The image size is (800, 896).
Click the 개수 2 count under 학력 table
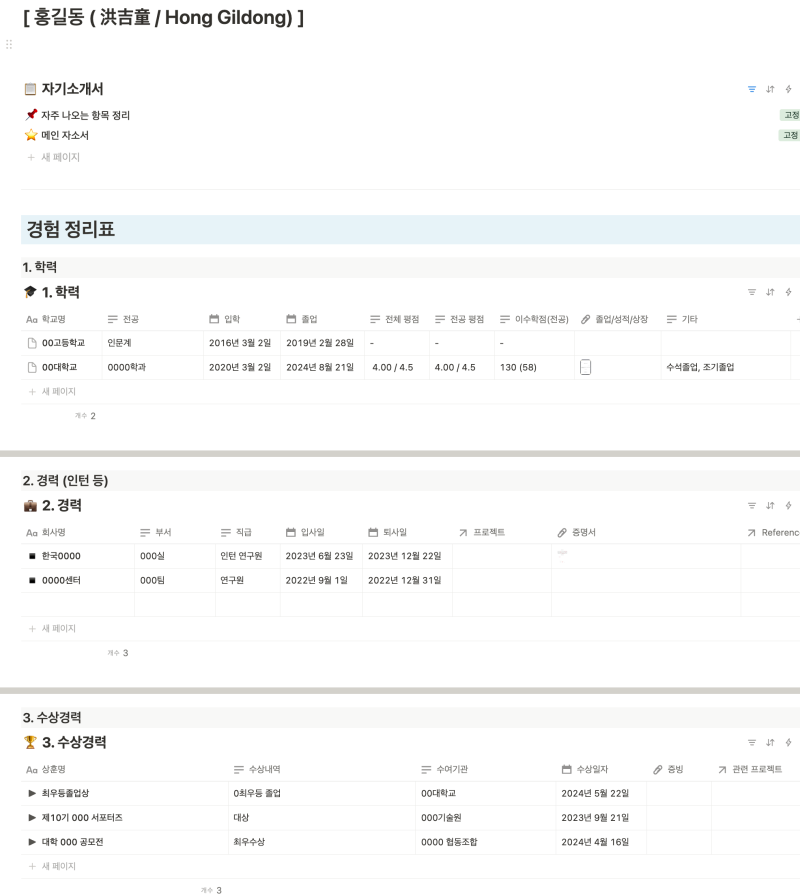coord(85,416)
